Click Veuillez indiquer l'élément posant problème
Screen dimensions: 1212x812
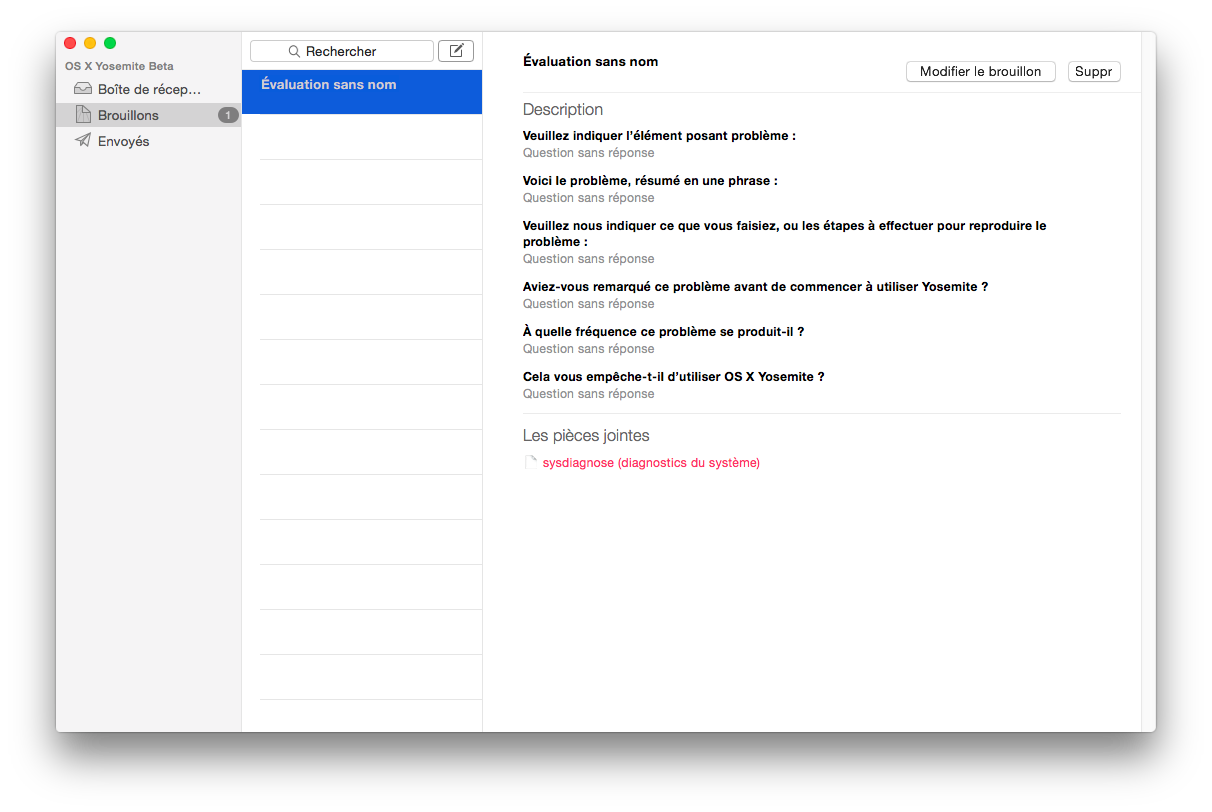click(x=659, y=136)
